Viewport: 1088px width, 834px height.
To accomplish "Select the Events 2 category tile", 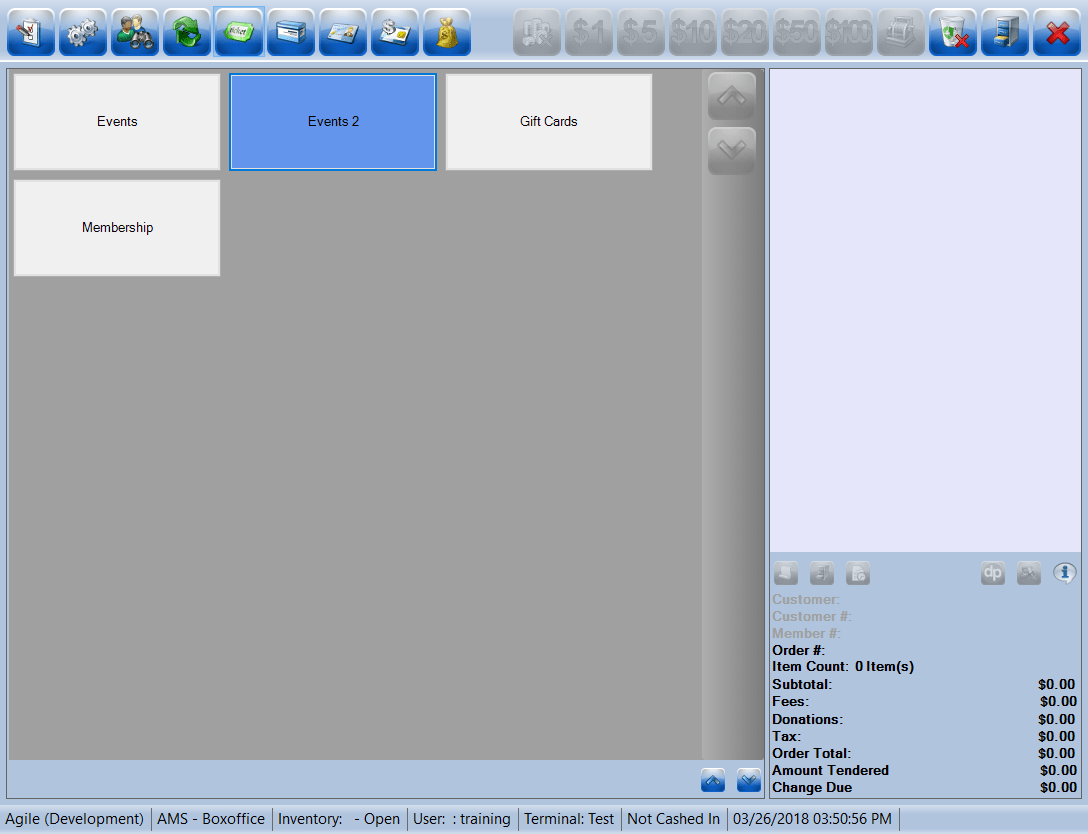I will pyautogui.click(x=333, y=122).
